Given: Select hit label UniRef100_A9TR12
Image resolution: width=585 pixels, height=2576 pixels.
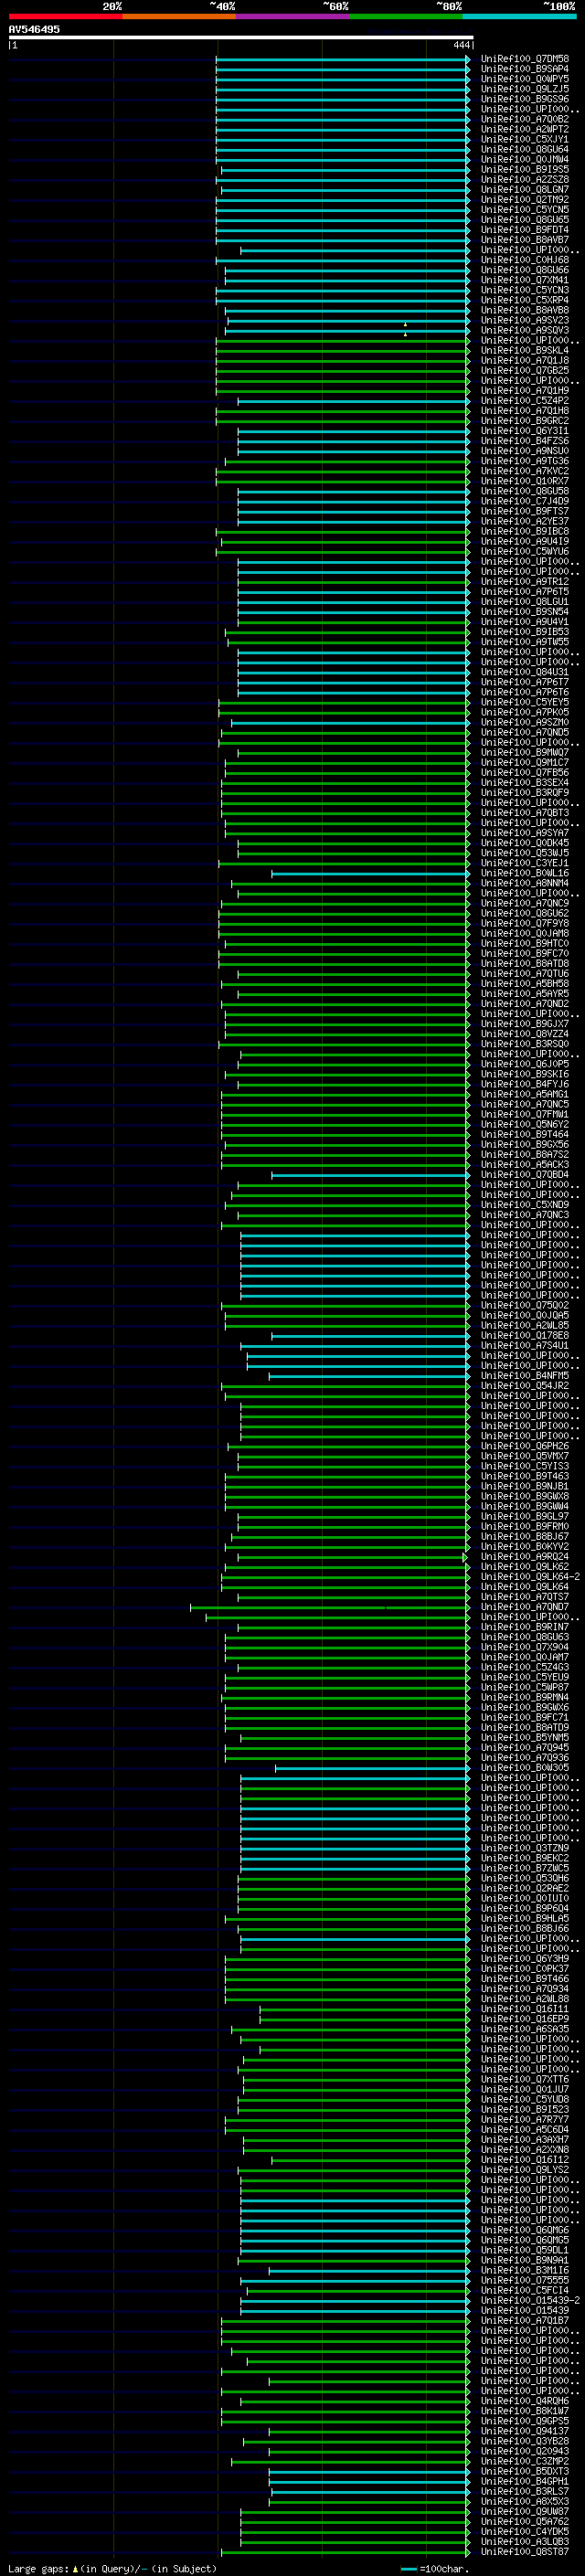Looking at the screenshot, I should coord(525,581).
